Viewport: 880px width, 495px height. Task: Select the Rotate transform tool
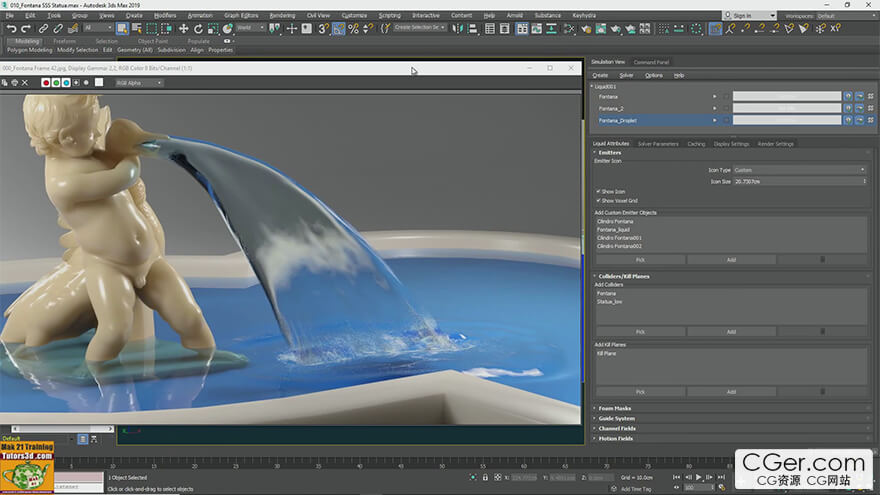tap(198, 29)
